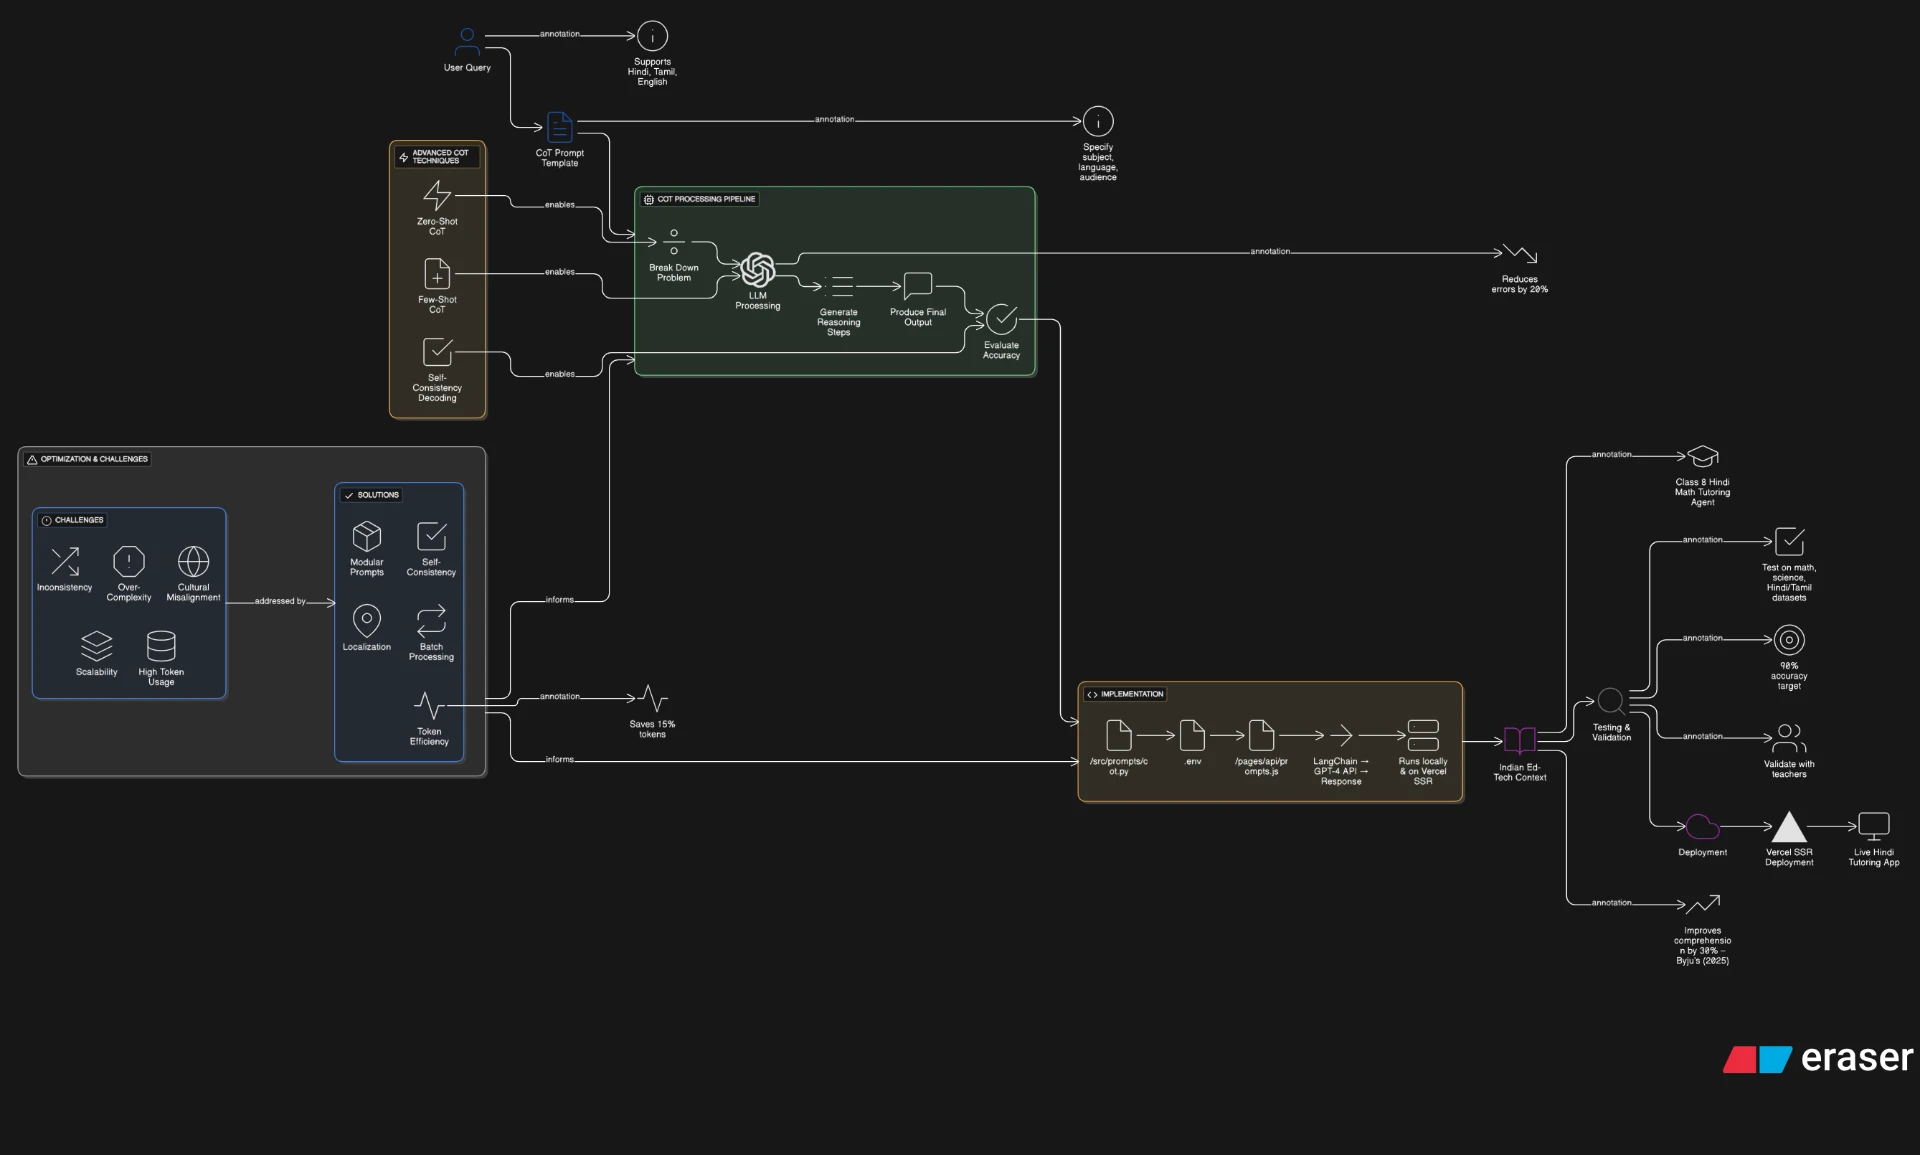Click the Produce Final Output chat icon

(x=918, y=286)
